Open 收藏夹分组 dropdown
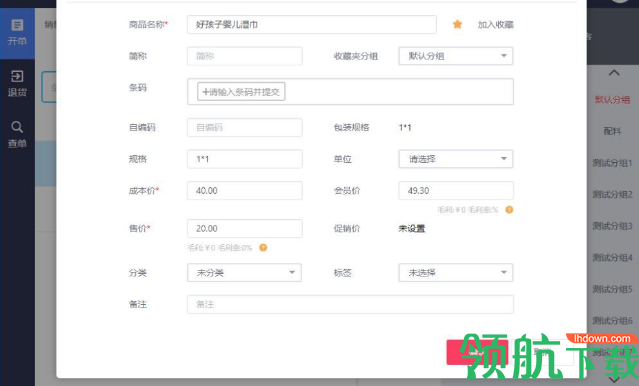639x386 pixels. [456, 56]
